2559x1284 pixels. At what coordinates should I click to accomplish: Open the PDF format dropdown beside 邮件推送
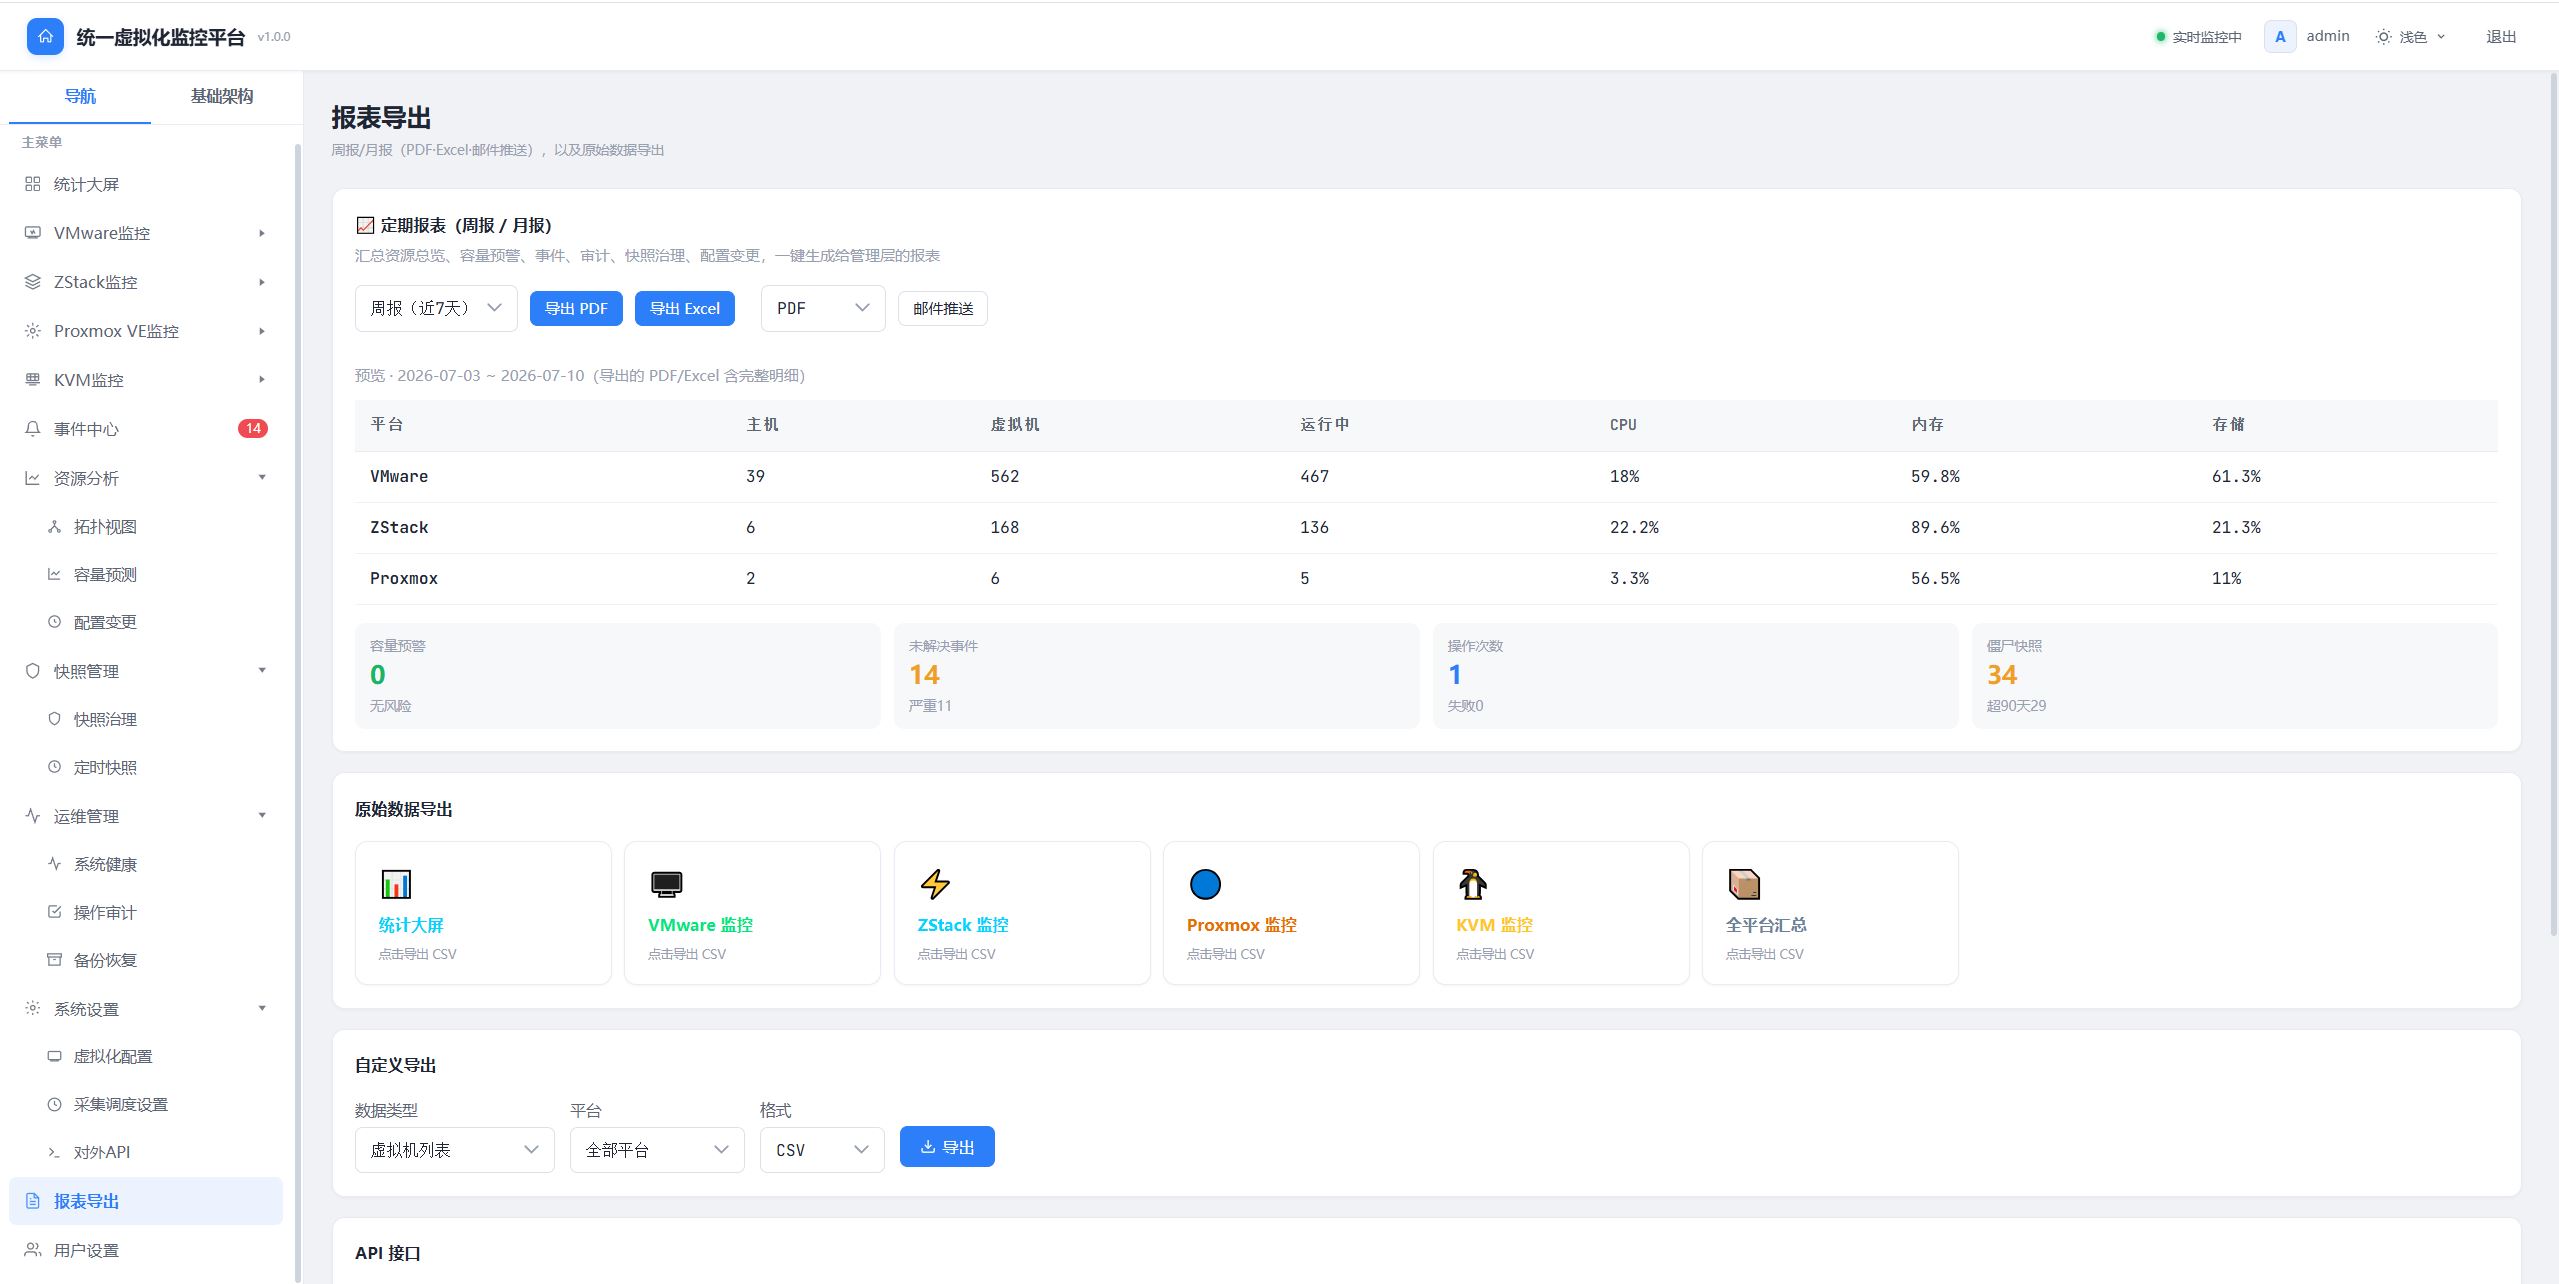[823, 308]
